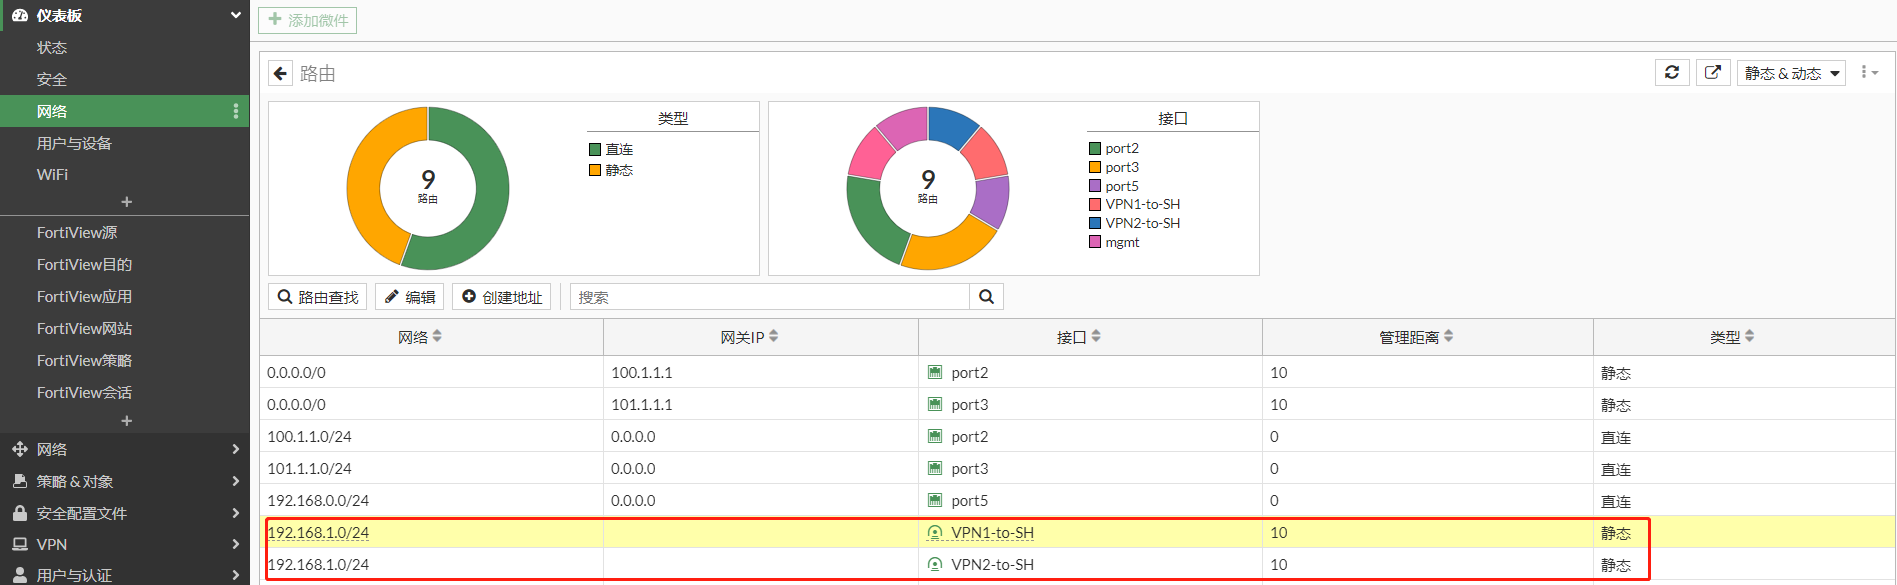This screenshot has width=1897, height=585.
Task: Open FortiView源 in the sidebar
Action: click(77, 232)
